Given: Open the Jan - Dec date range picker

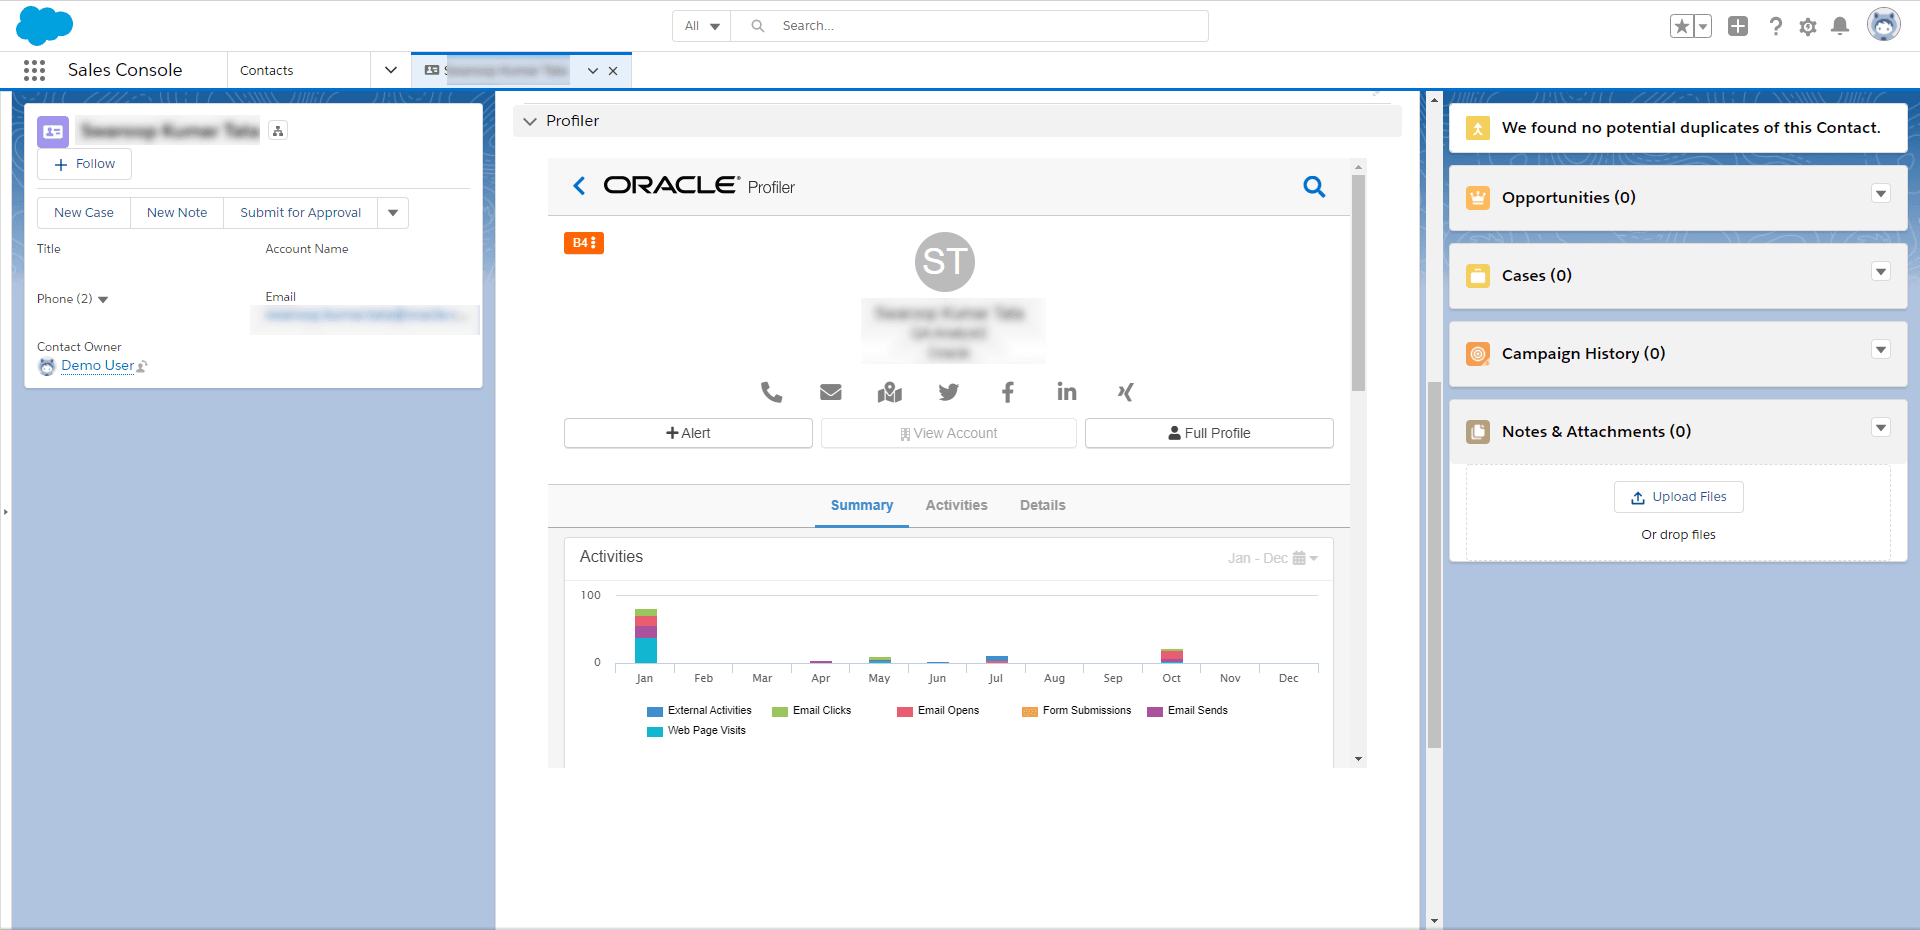Looking at the screenshot, I should tap(1273, 558).
